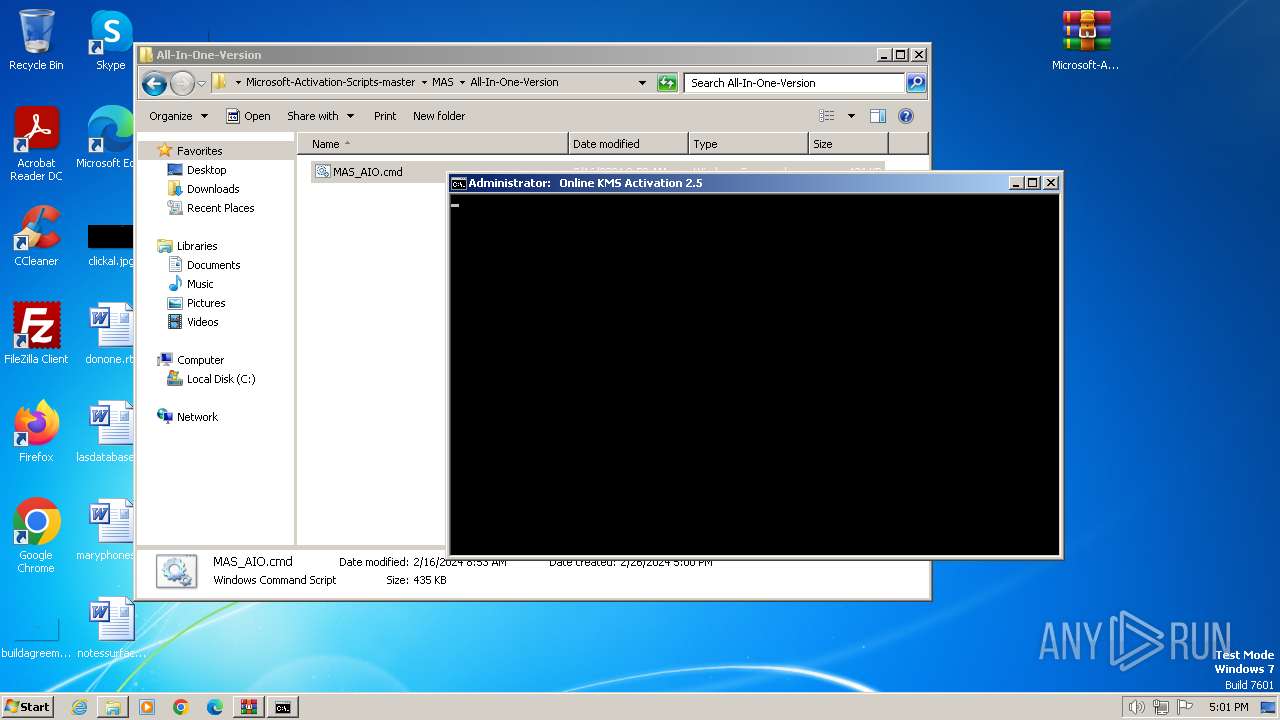The width and height of the screenshot is (1280, 720).
Task: Sort by the Date modified column header
Action: pos(628,144)
